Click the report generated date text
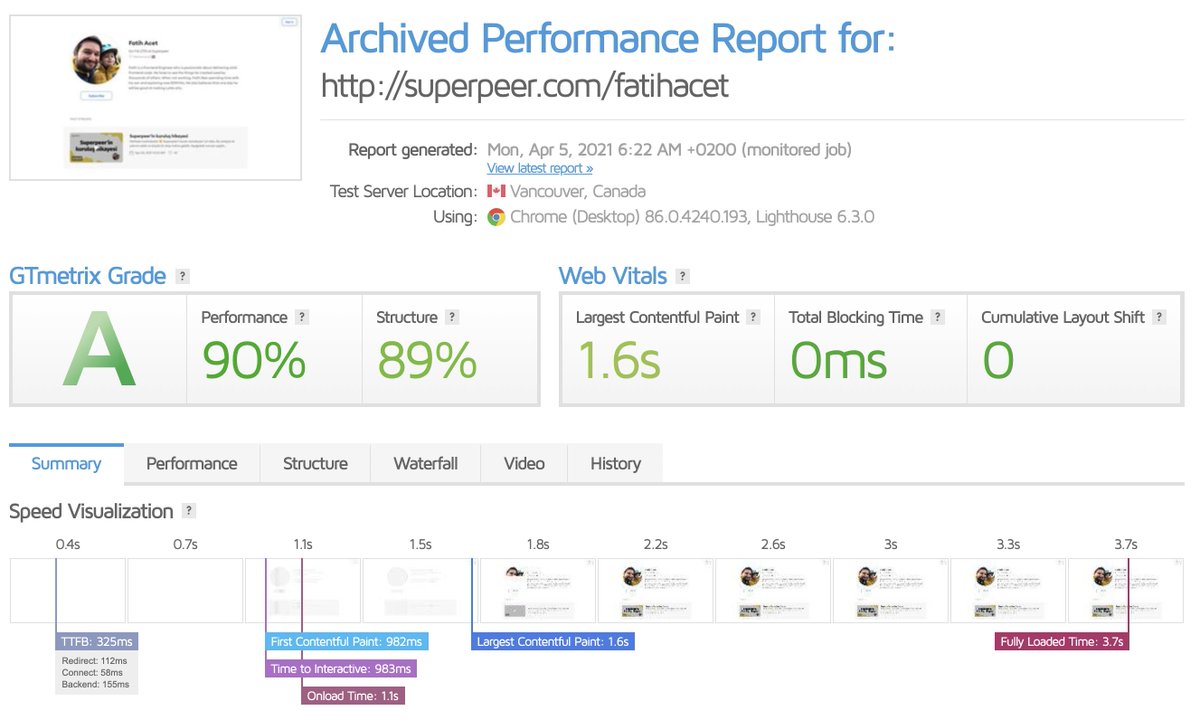Viewport: 1200px width, 720px height. coord(669,150)
